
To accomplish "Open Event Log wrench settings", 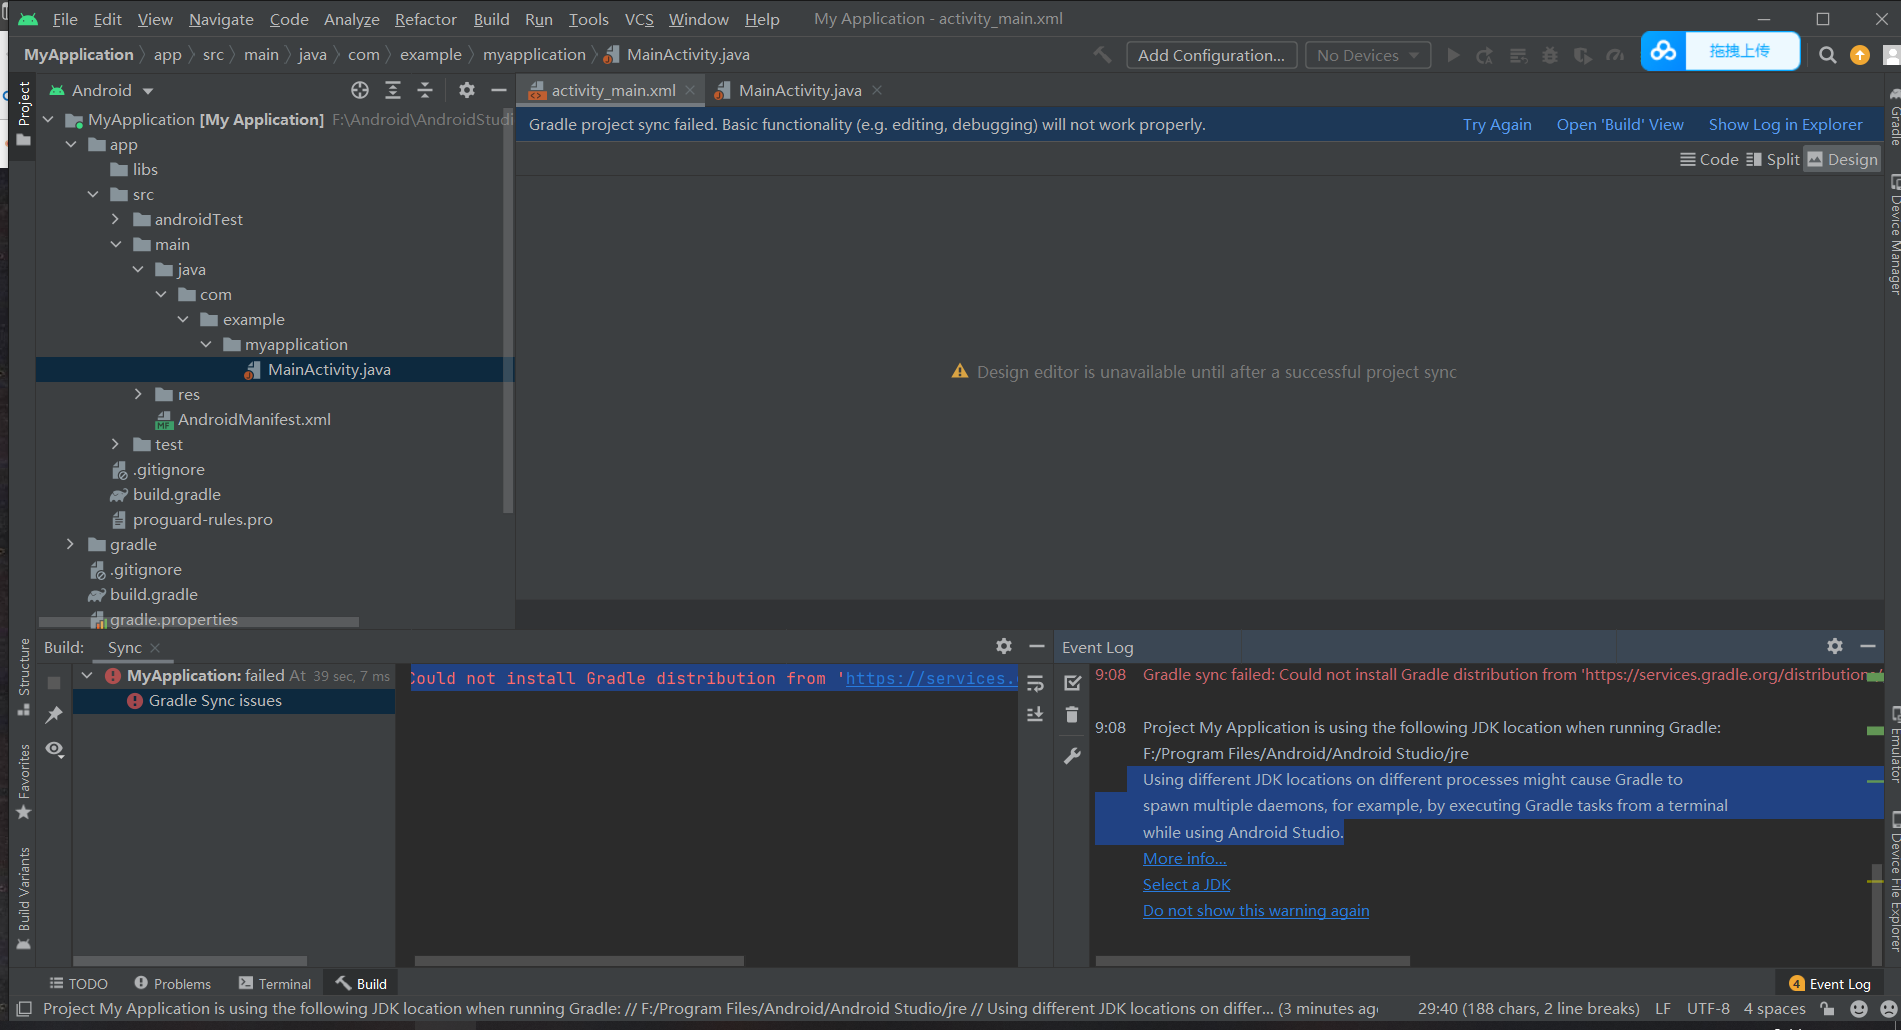I will click(1072, 756).
